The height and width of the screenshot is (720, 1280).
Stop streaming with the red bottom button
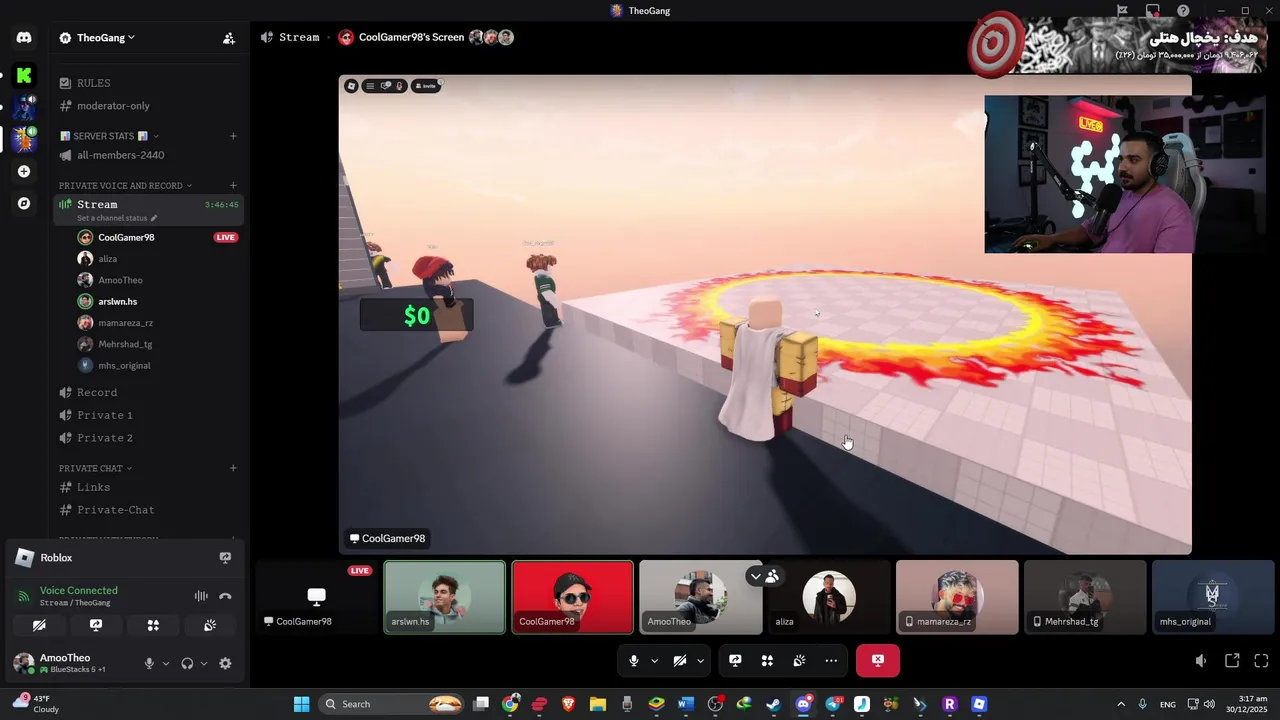click(x=877, y=660)
